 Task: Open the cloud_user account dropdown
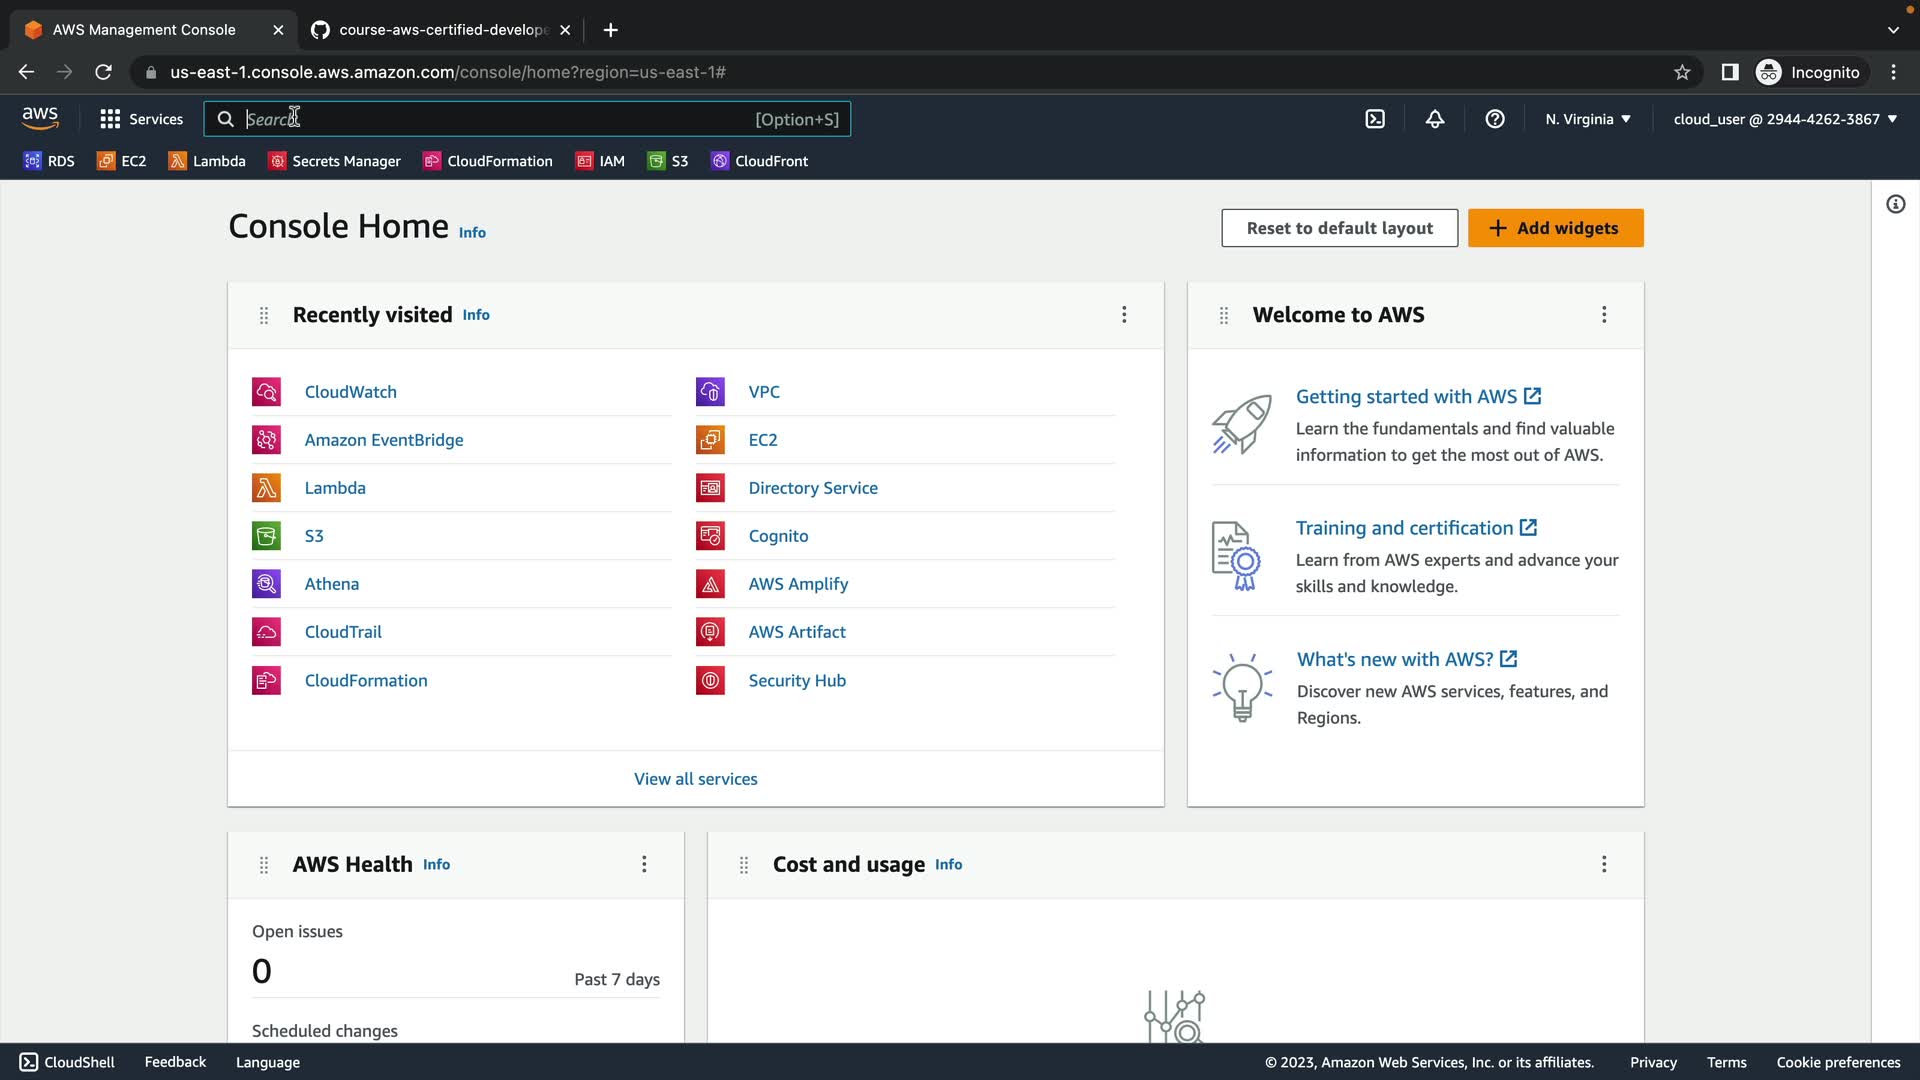coord(1785,119)
